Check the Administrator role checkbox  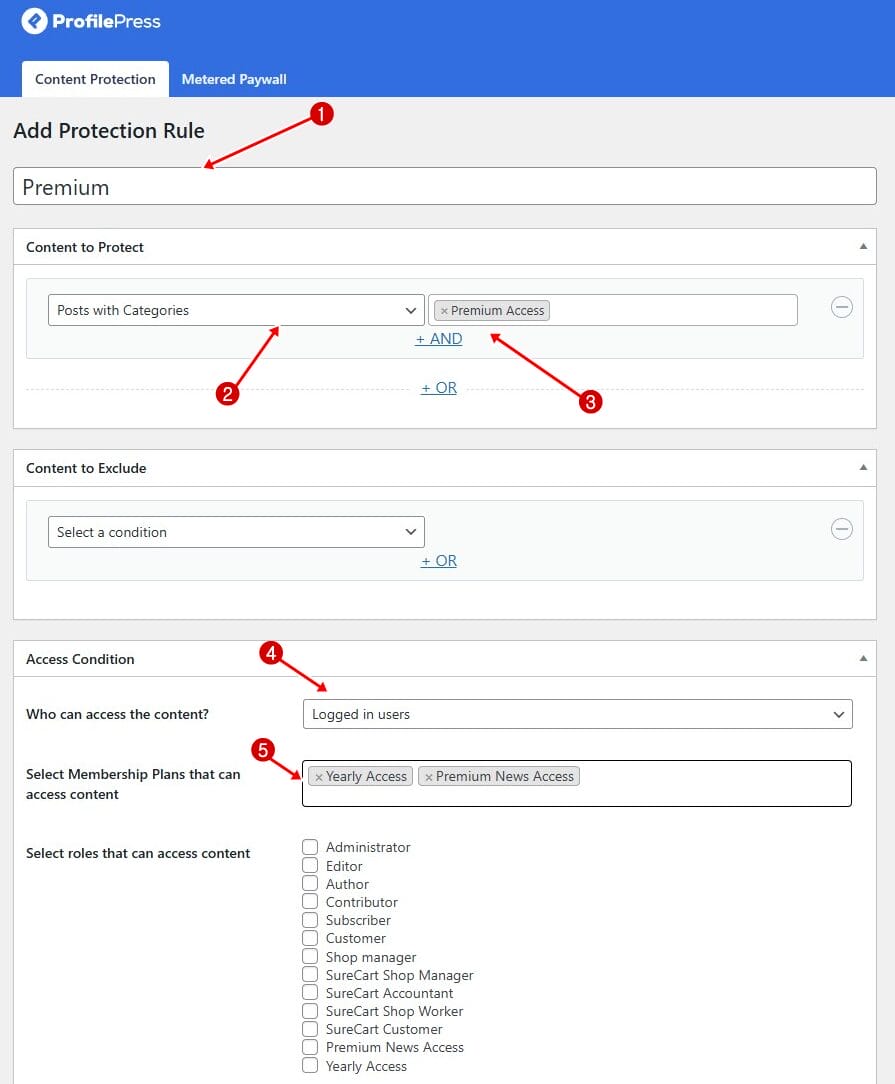[x=310, y=847]
